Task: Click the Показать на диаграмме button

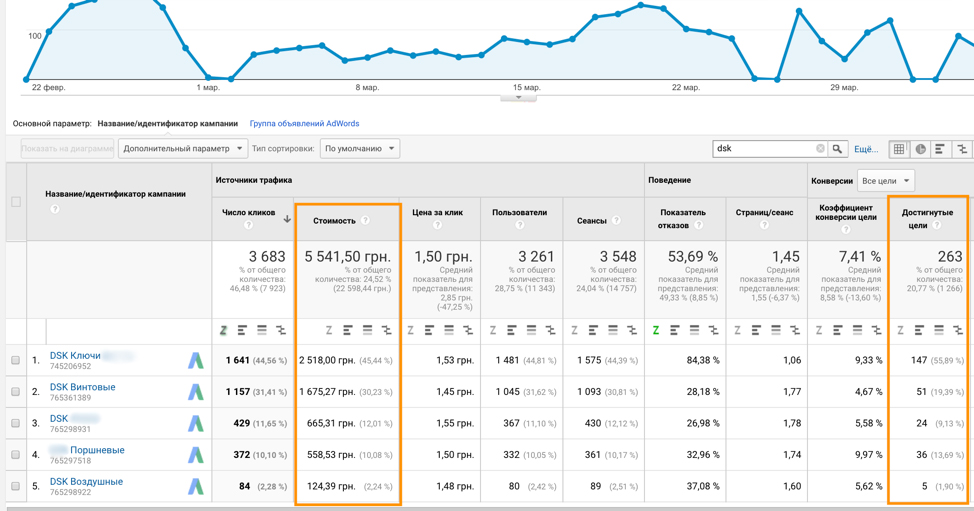Action: click(67, 149)
